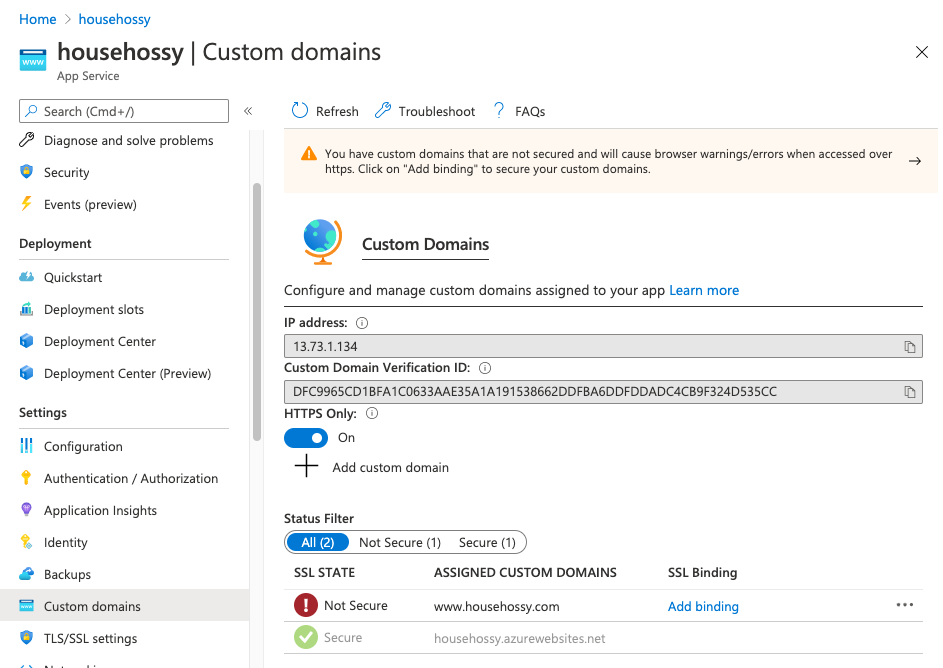The image size is (943, 668).
Task: Toggle the HTTPS Only switch off
Action: (x=306, y=438)
